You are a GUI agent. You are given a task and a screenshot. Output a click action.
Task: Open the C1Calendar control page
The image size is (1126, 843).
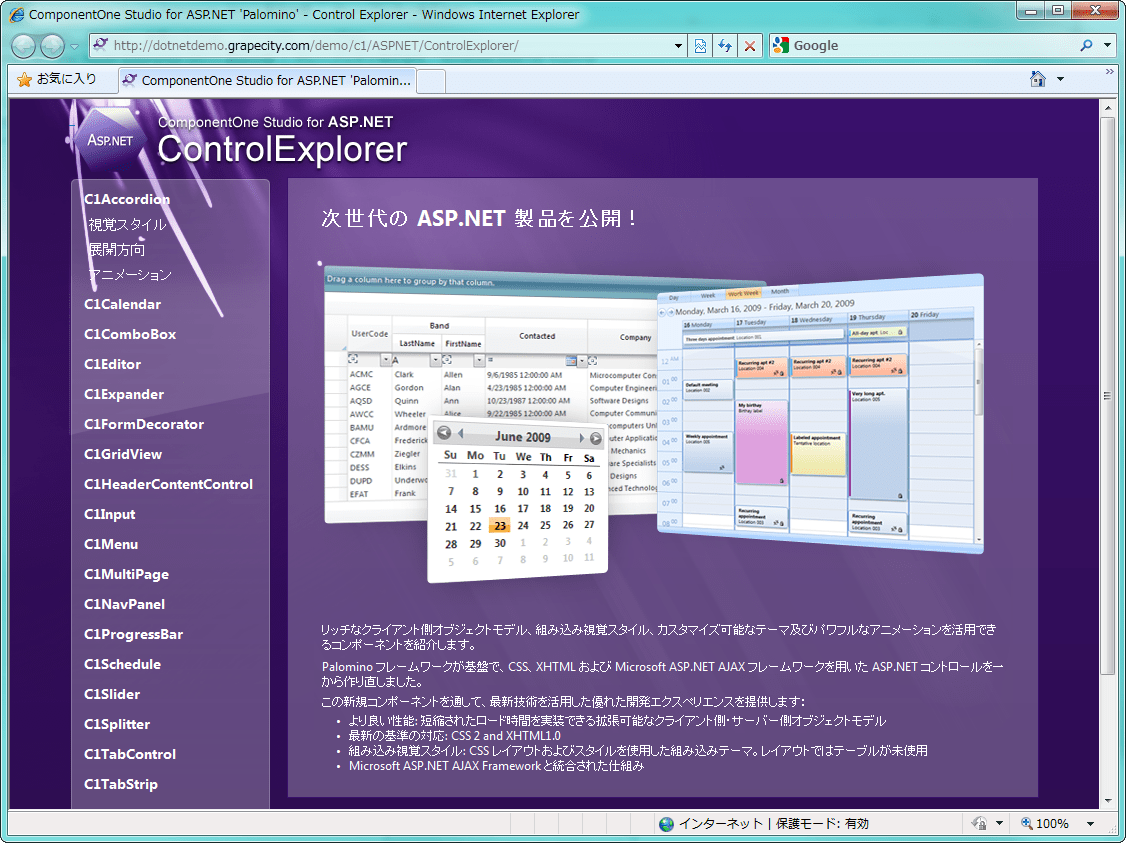[122, 304]
